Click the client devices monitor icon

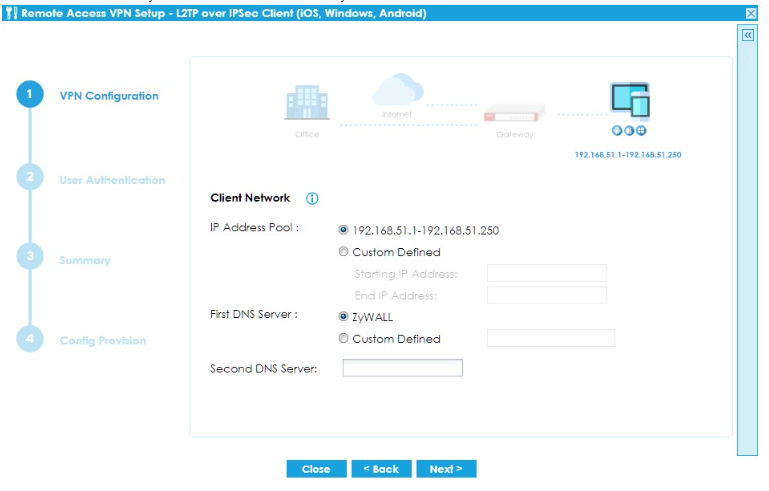(630, 103)
